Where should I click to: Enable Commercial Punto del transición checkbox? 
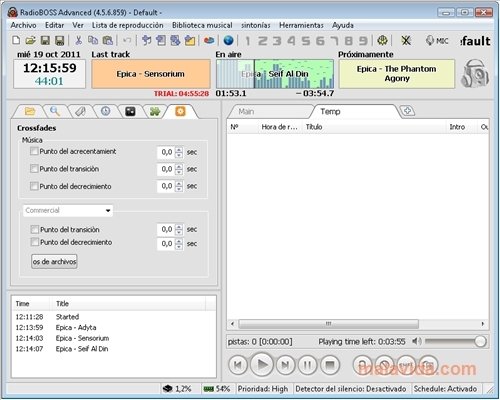34,229
